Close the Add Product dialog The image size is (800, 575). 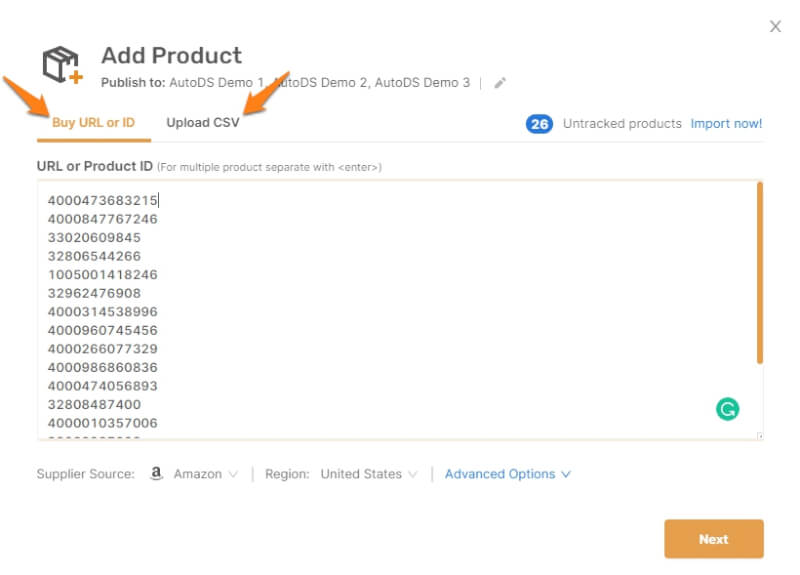[x=775, y=27]
